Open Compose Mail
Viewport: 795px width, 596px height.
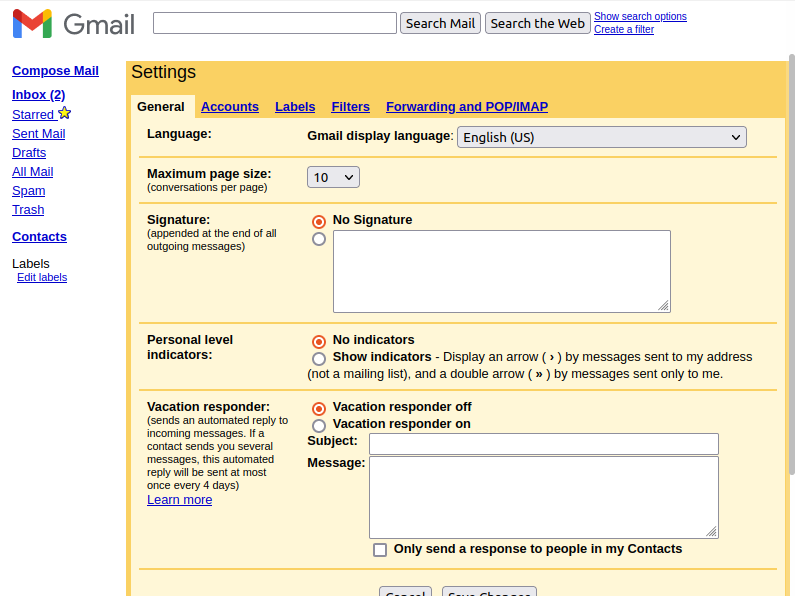55,71
